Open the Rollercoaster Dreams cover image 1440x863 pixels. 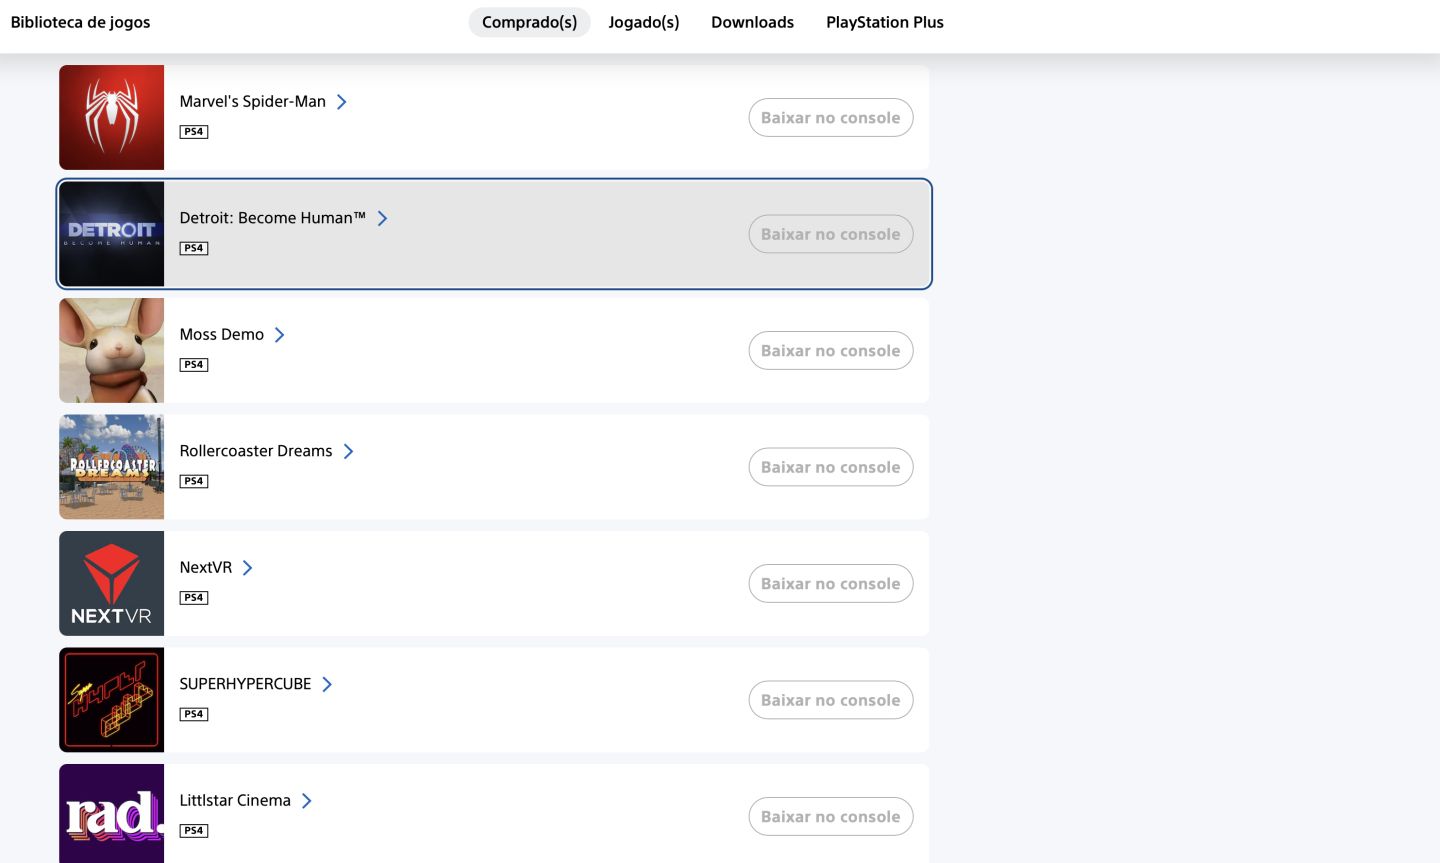(x=111, y=467)
